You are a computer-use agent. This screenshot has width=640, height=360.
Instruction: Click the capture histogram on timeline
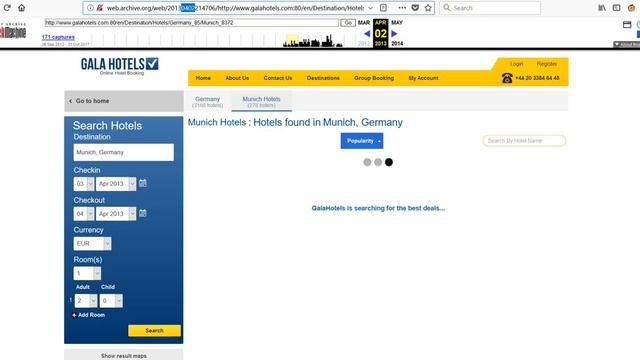tap(313, 41)
